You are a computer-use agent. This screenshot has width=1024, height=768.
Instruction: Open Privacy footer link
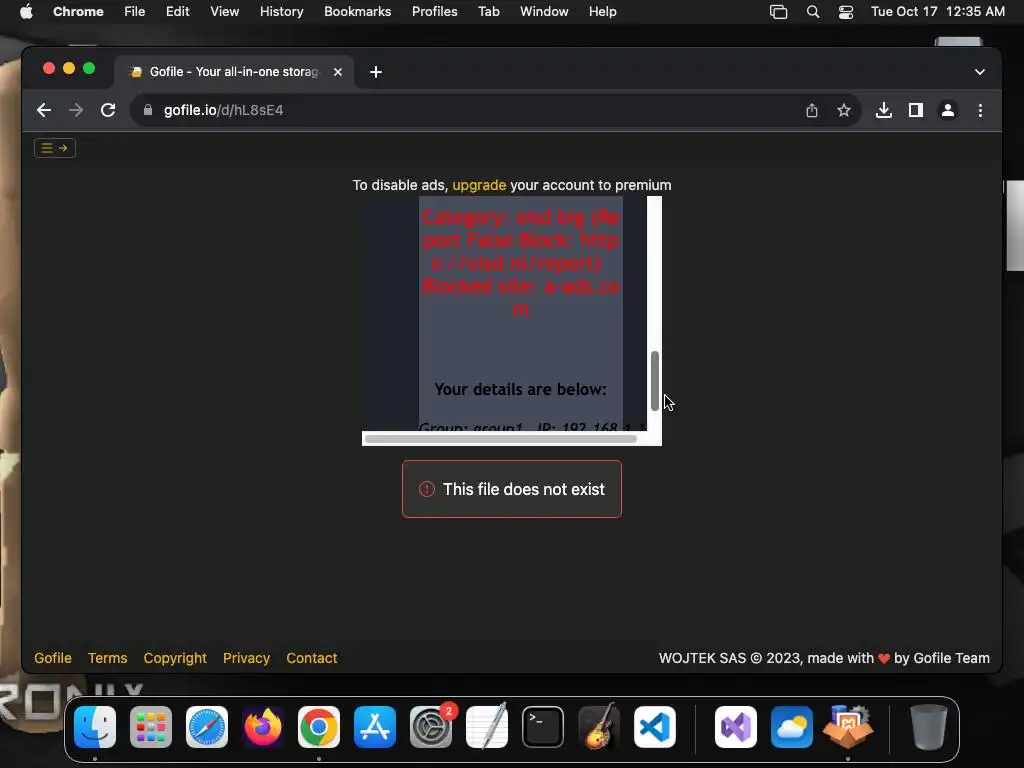tap(246, 658)
